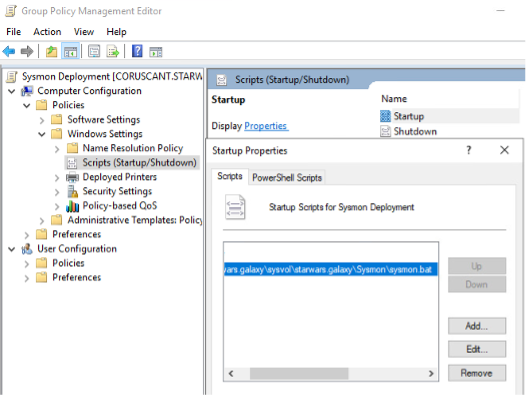Open the Help menu
The width and height of the screenshot is (526, 396).
[x=116, y=32]
